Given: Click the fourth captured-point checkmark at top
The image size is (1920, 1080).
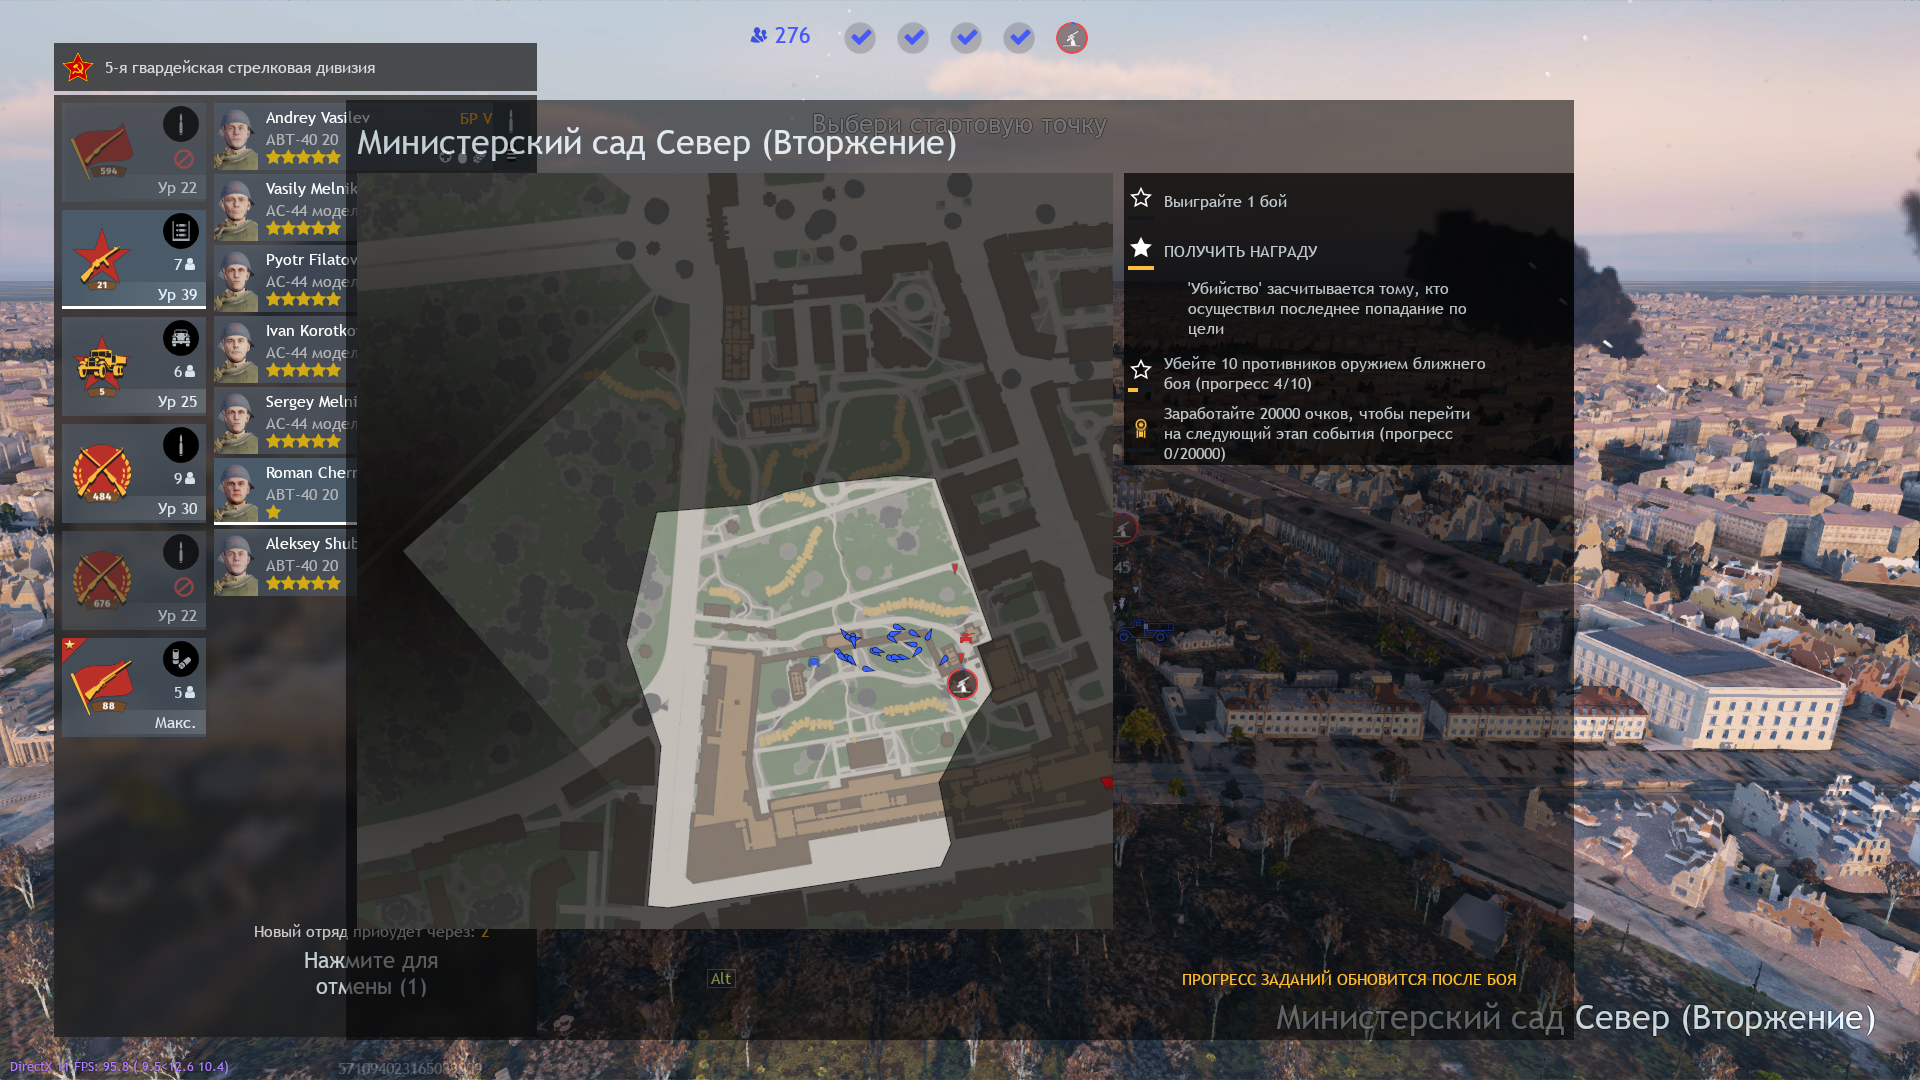Looking at the screenshot, I should point(1019,38).
